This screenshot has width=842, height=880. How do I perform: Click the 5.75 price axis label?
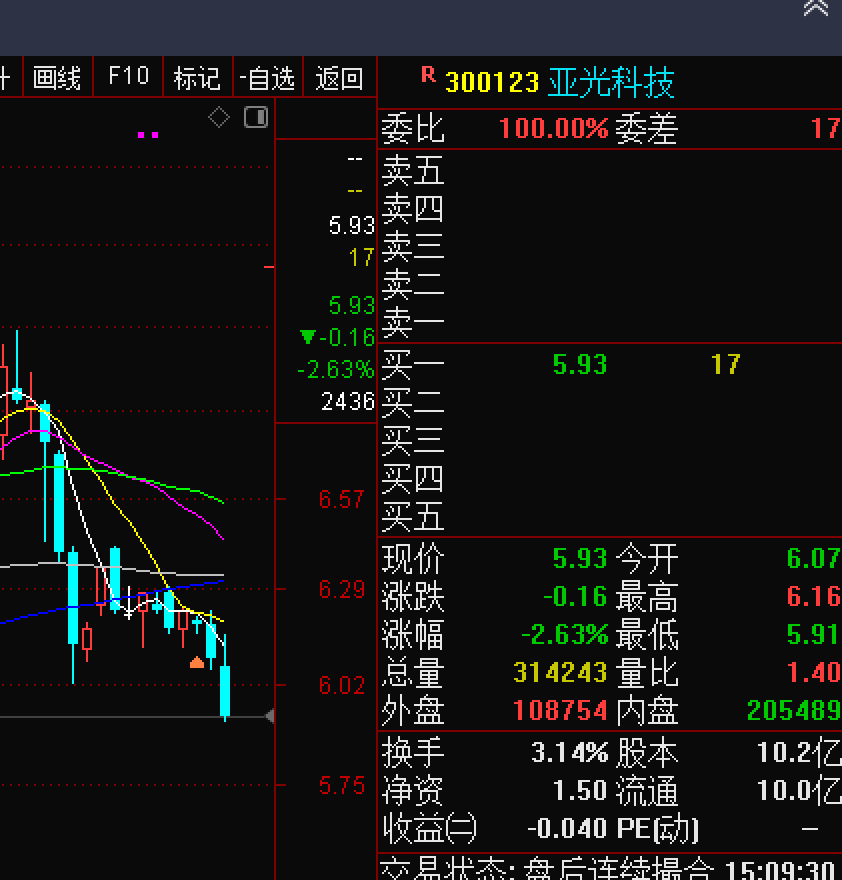[341, 785]
